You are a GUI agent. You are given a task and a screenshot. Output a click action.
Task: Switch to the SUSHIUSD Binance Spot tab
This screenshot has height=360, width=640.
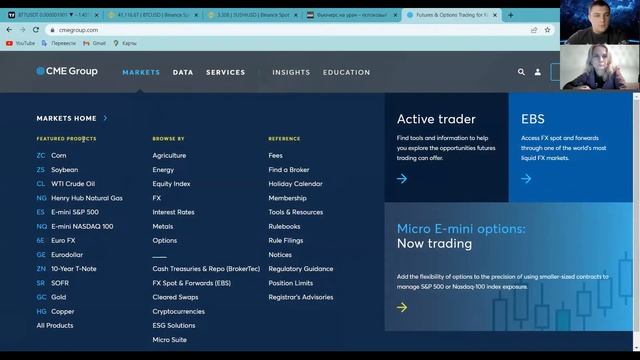(x=253, y=15)
